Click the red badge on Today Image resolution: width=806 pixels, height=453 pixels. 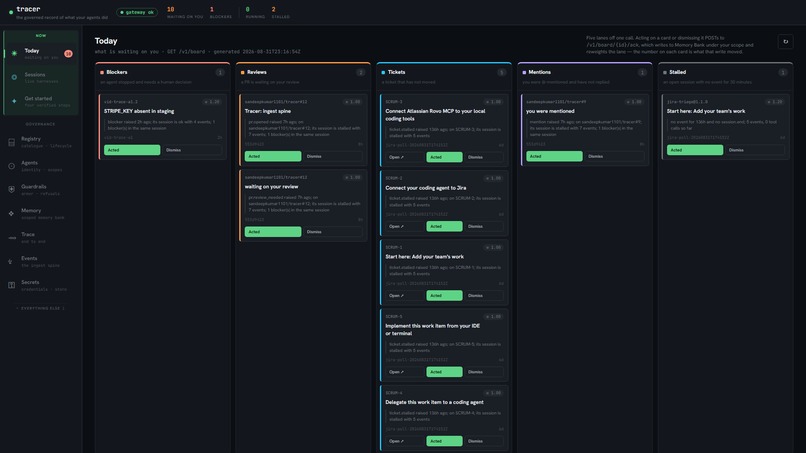[x=68, y=53]
